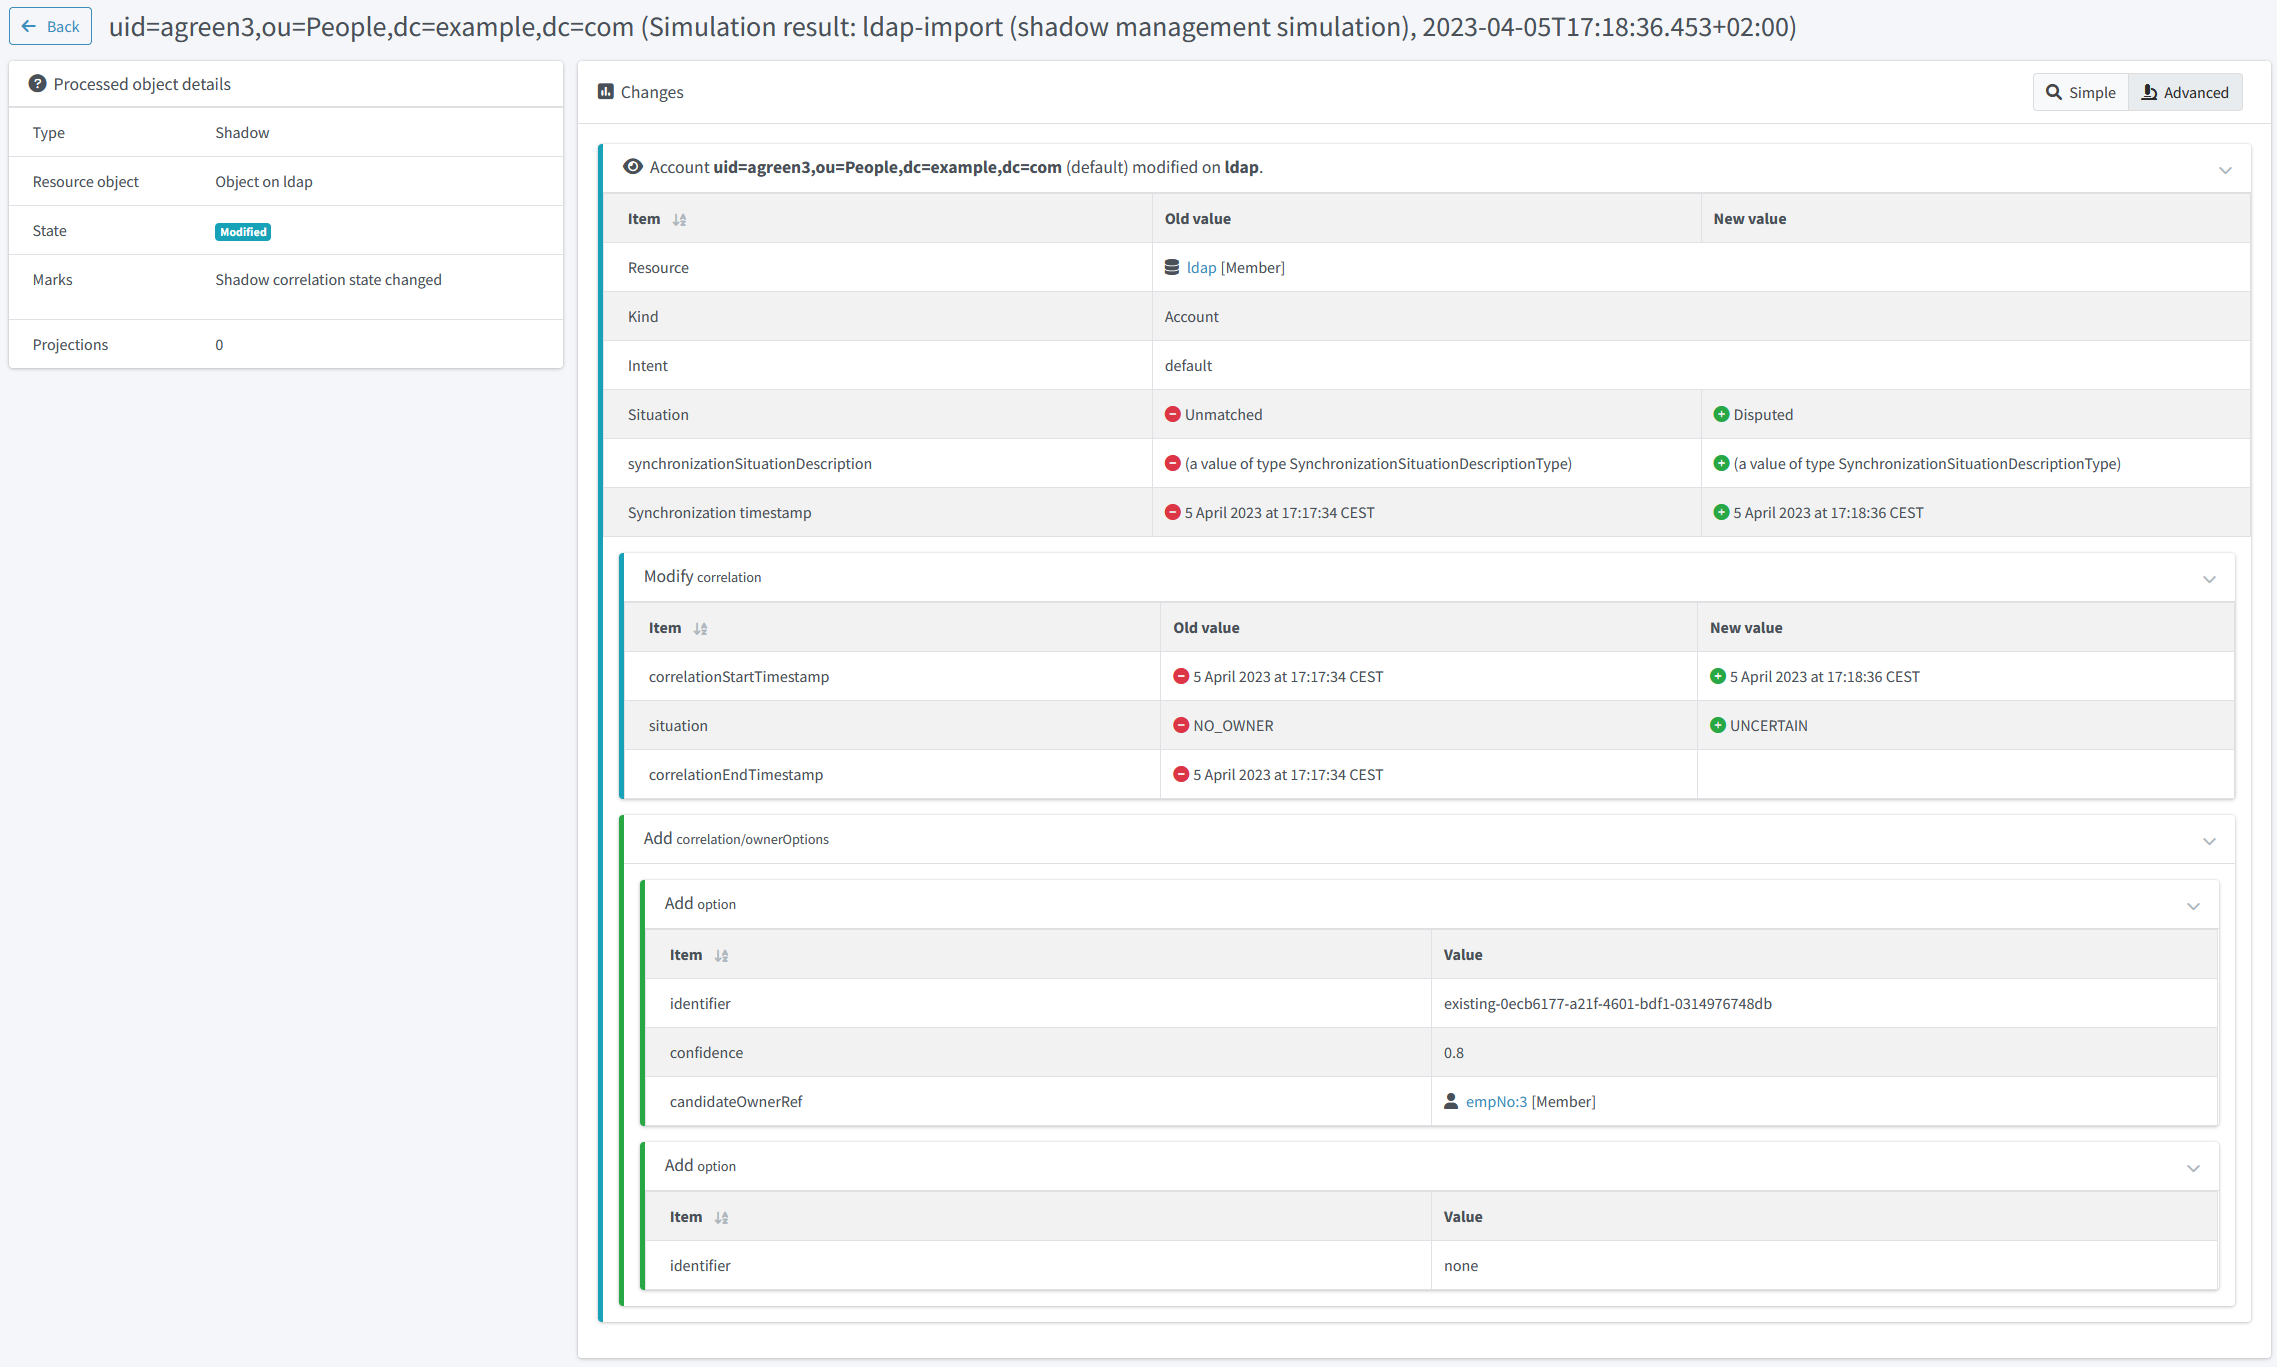Screen dimensions: 2277x1367
Task: Switch to Simple view
Action: tap(2080, 92)
